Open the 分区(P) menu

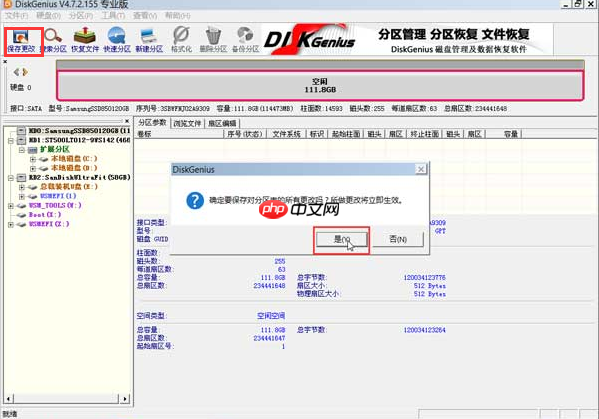81,16
